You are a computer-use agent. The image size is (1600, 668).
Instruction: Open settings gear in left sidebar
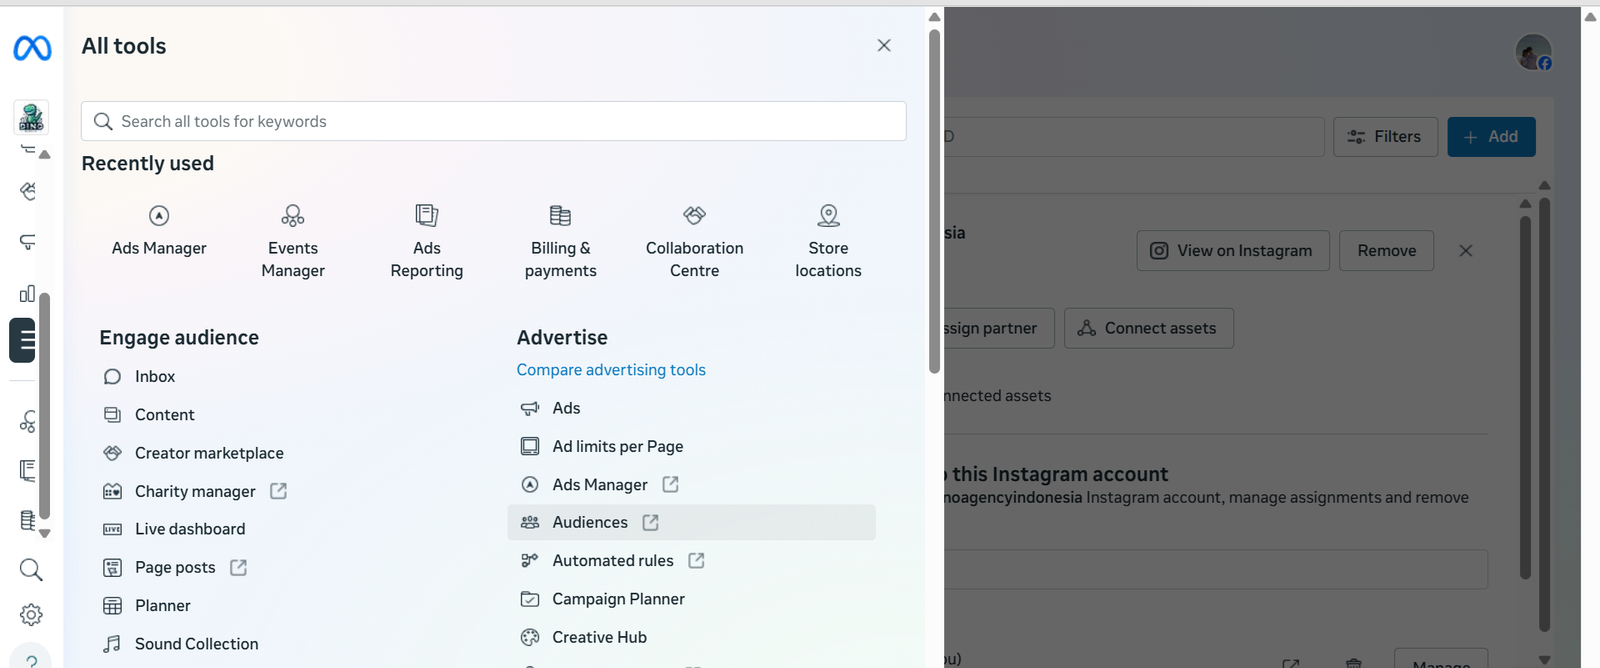click(x=31, y=615)
